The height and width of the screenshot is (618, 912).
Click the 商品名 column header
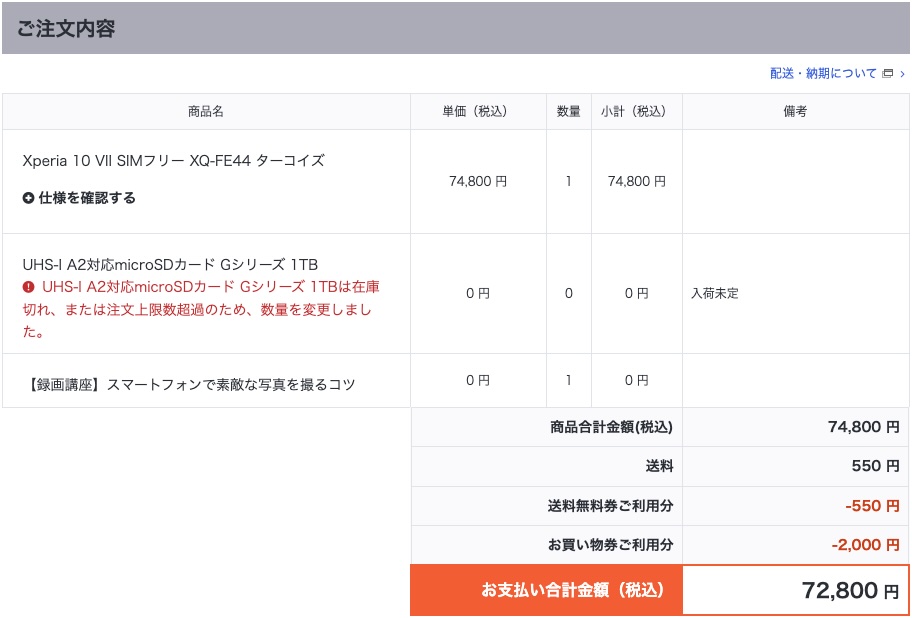click(206, 112)
